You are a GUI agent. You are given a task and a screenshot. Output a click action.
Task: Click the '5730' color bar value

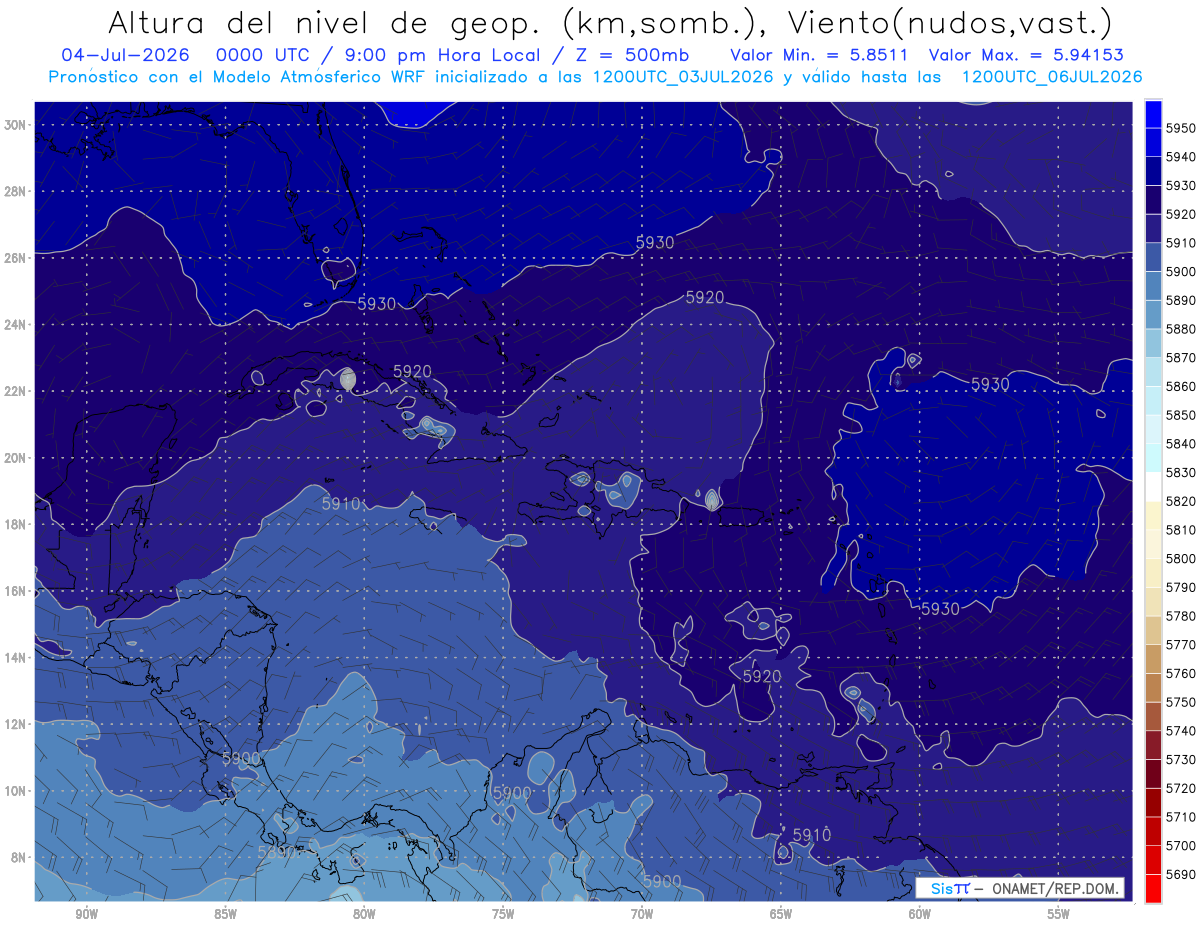1181,759
